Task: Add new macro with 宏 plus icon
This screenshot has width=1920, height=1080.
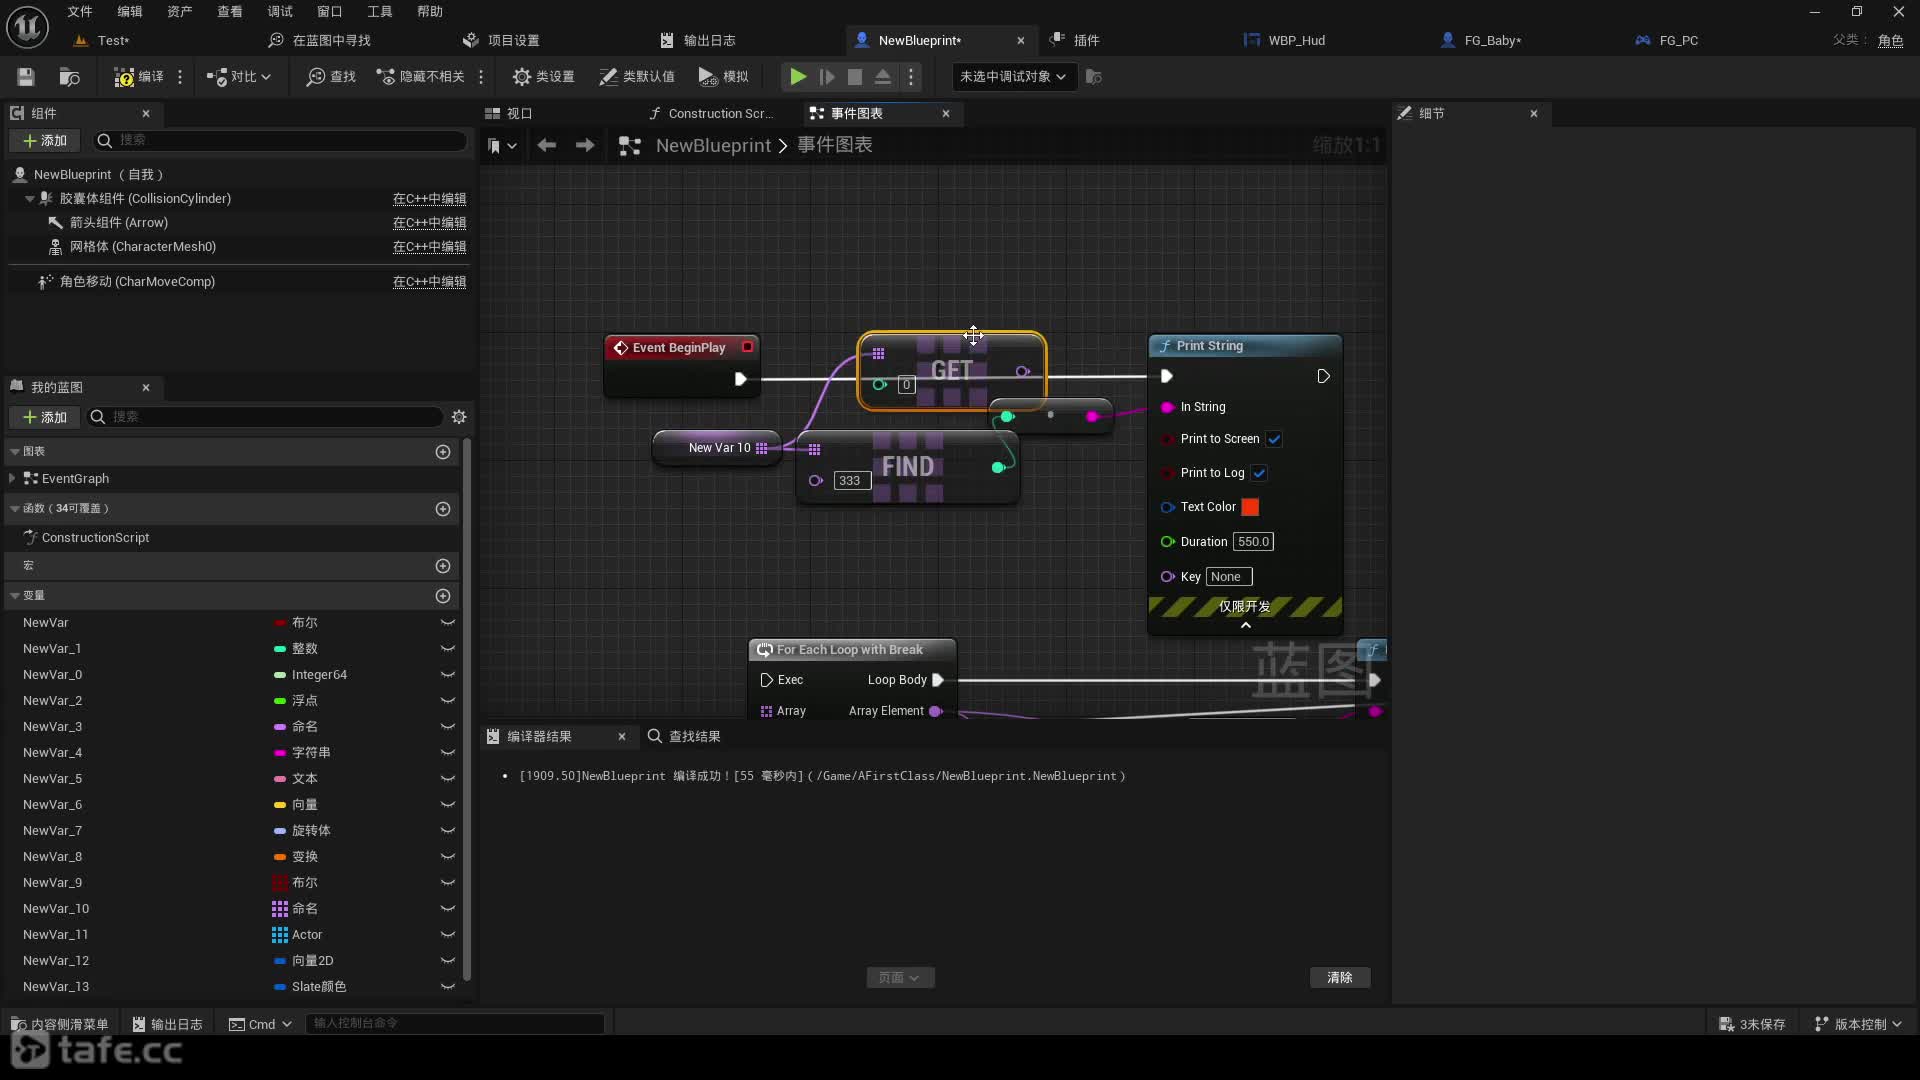Action: coord(443,566)
